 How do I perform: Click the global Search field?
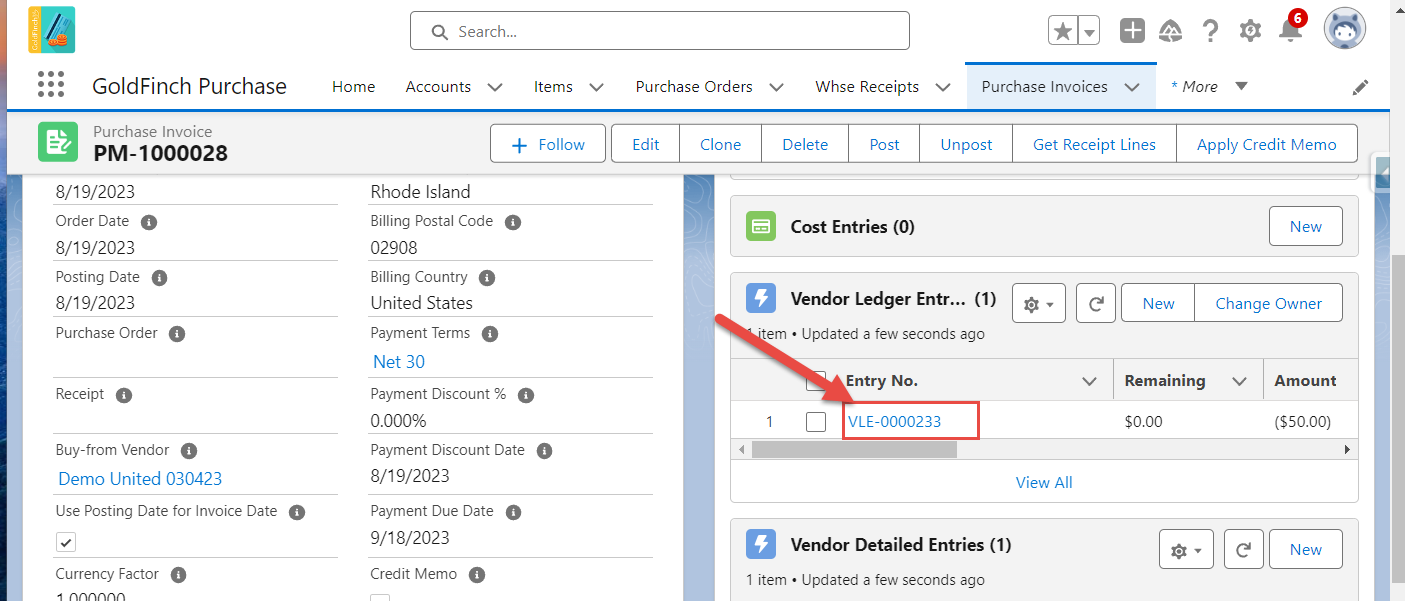click(660, 31)
